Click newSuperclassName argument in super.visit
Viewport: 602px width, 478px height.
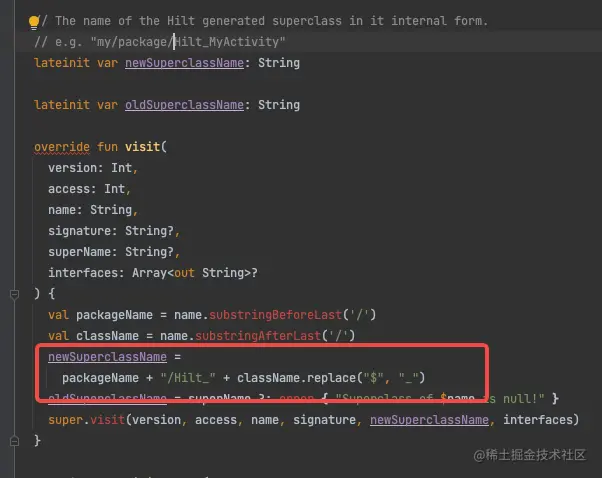429,420
